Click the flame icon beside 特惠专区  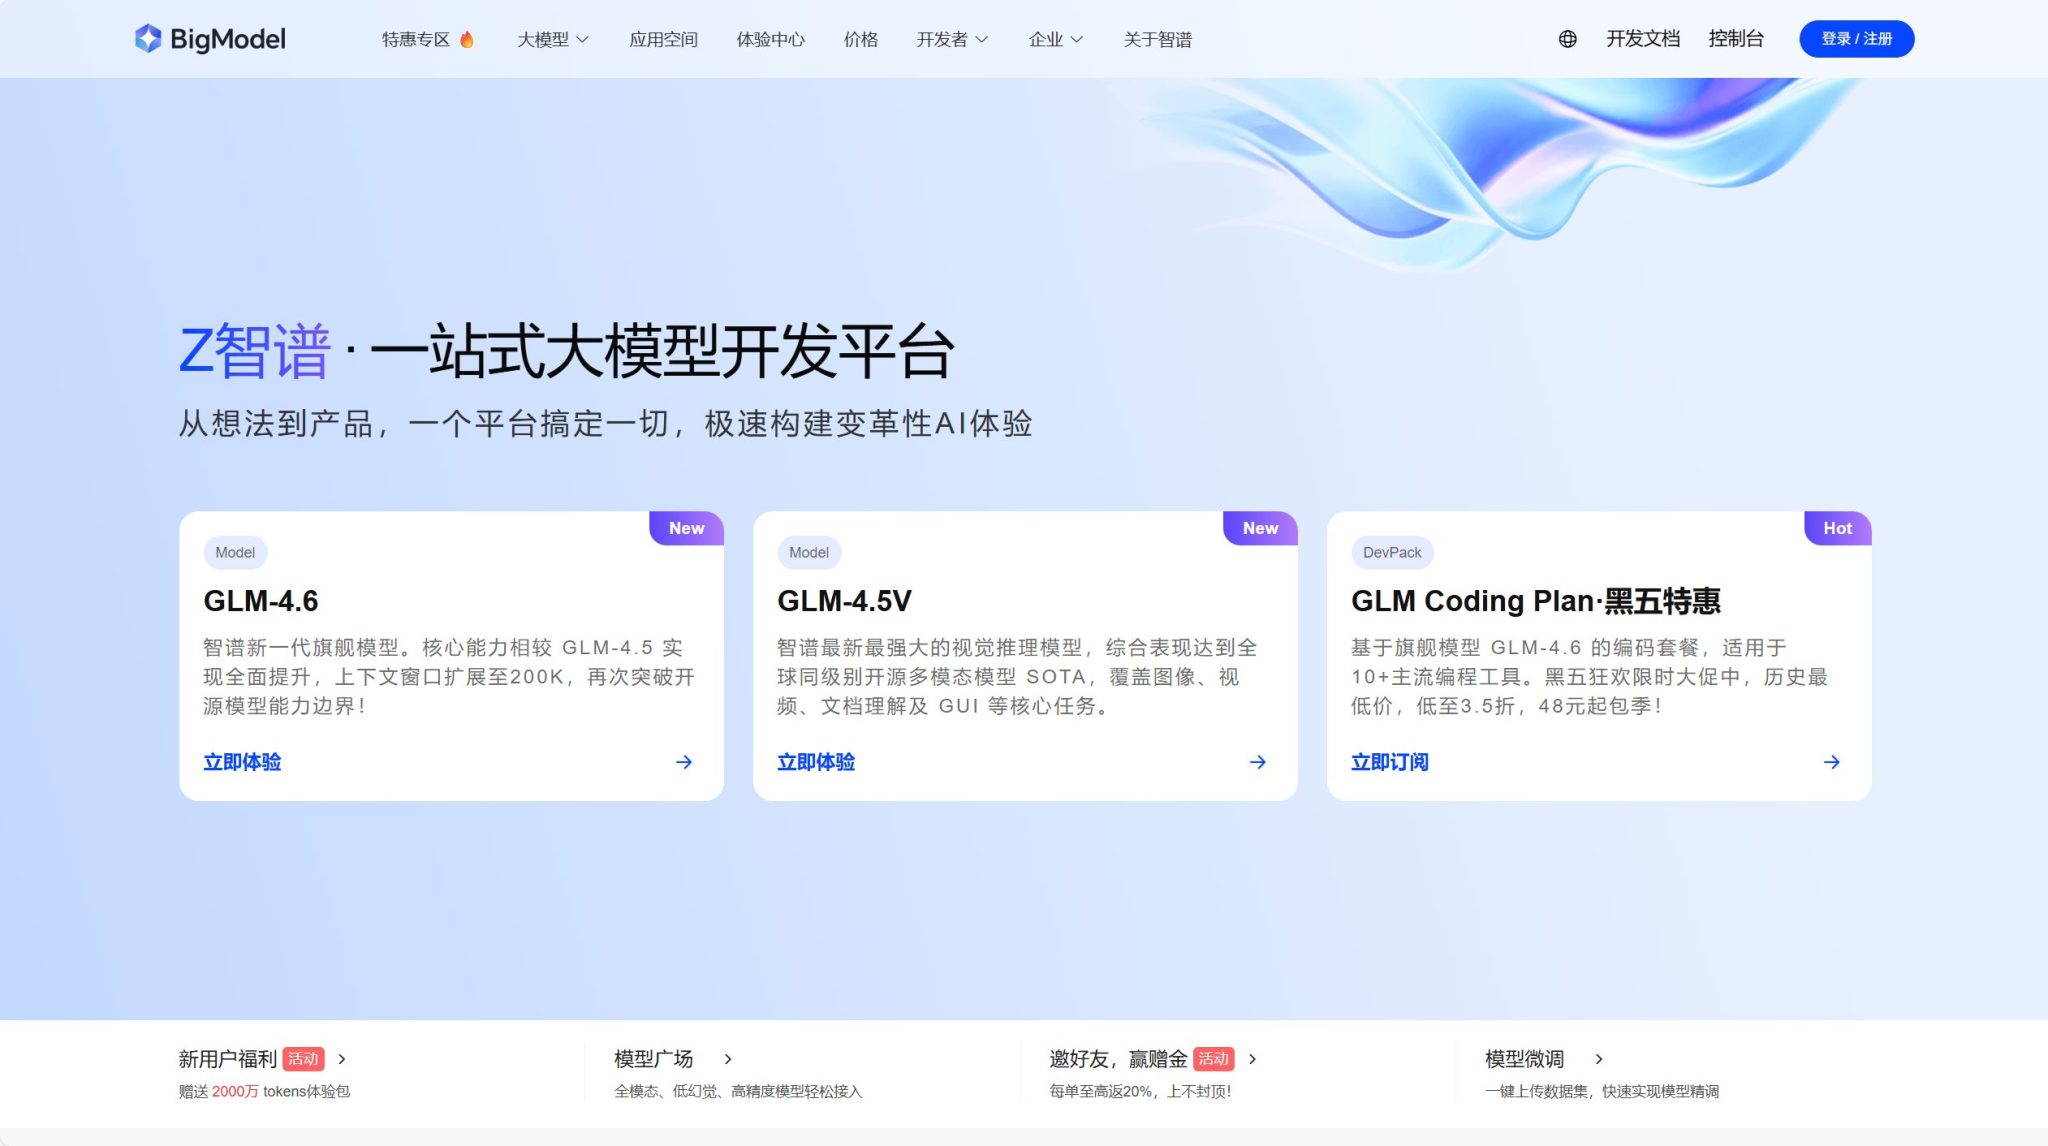point(467,39)
